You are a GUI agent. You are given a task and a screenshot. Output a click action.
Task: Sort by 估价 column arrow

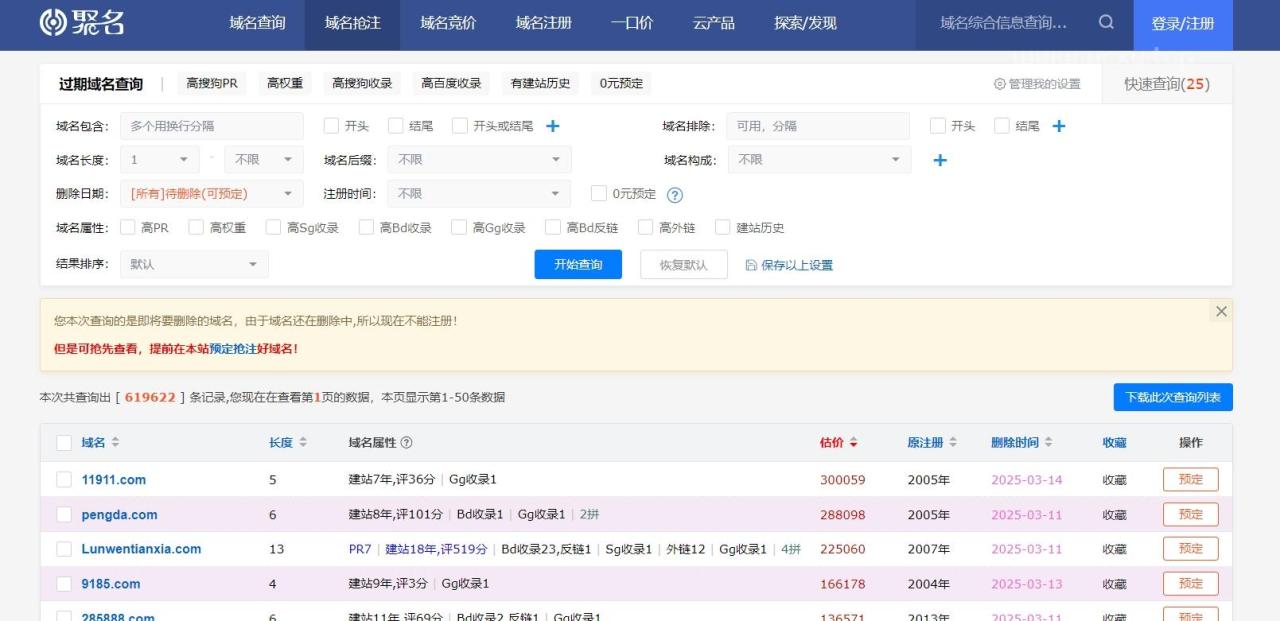point(853,442)
